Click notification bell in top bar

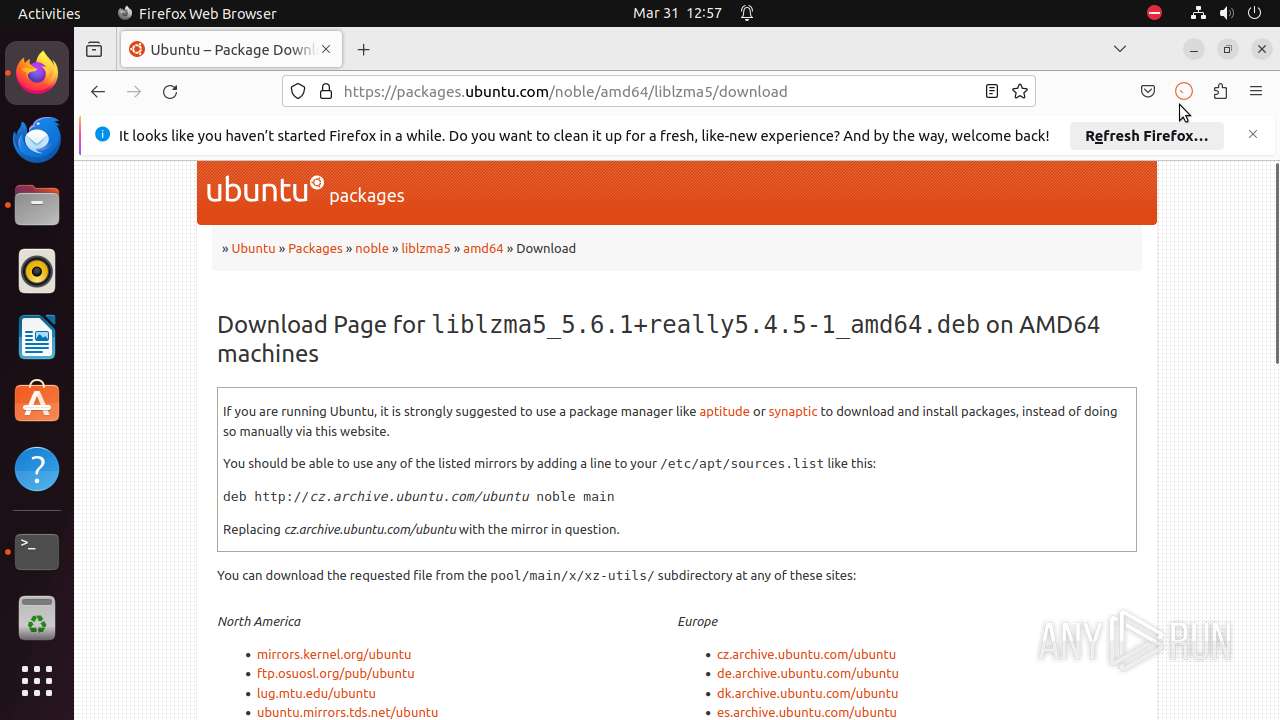pyautogui.click(x=747, y=13)
